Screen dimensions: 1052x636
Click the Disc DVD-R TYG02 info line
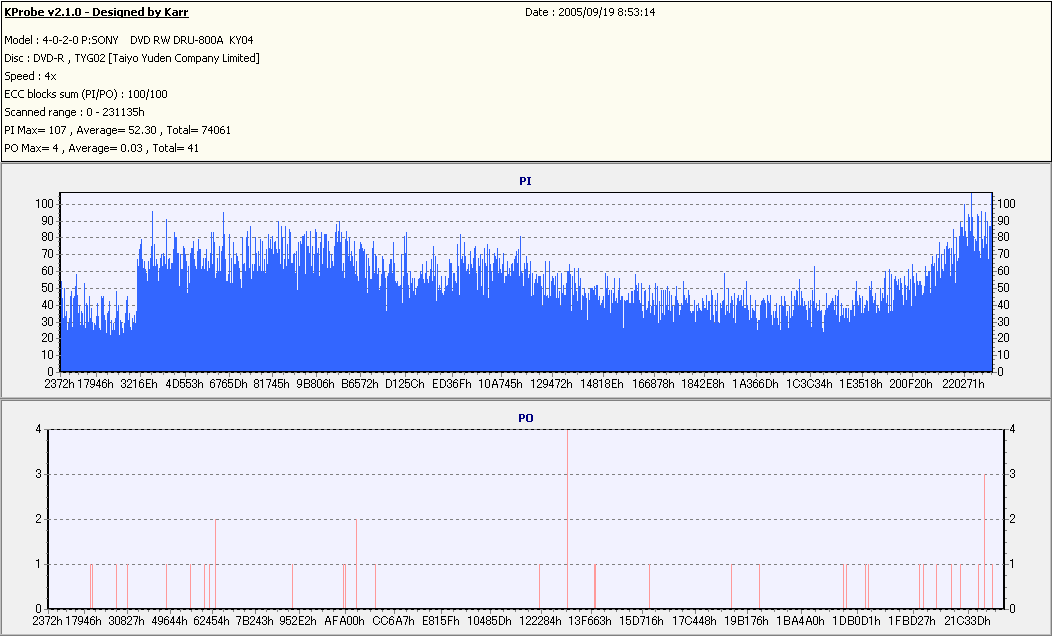(x=132, y=58)
